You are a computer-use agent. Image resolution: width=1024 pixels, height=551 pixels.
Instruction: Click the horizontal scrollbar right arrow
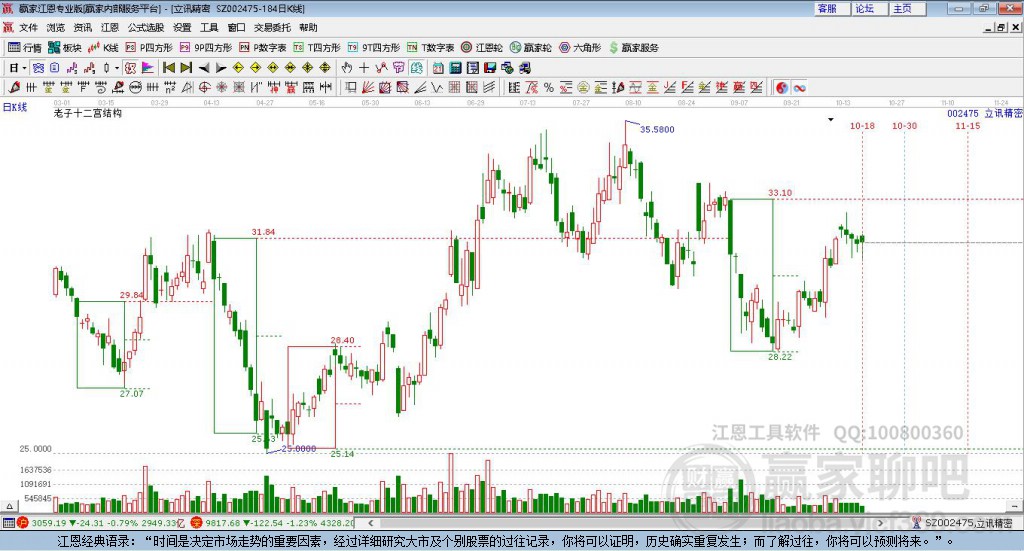880,523
